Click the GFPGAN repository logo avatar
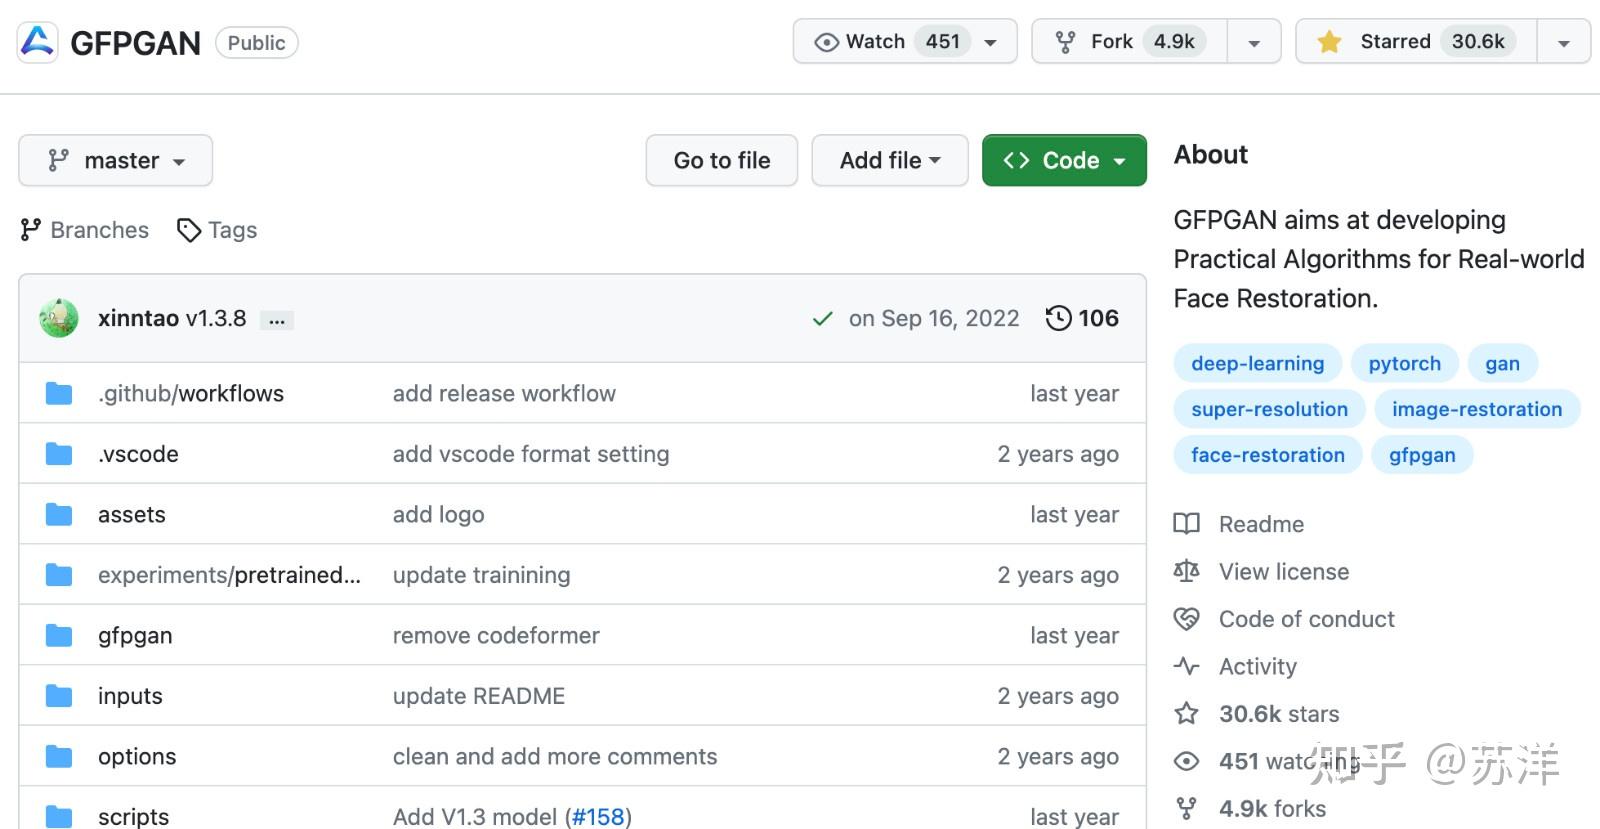The height and width of the screenshot is (829, 1600). coord(37,42)
